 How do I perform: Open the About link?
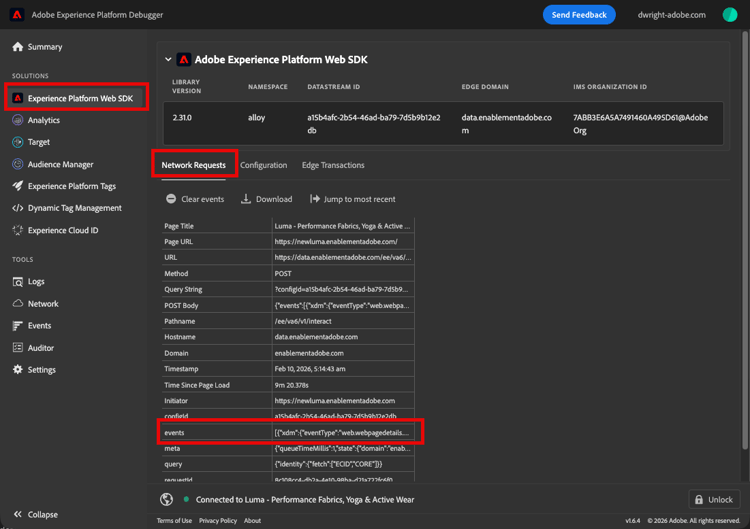[x=252, y=520]
